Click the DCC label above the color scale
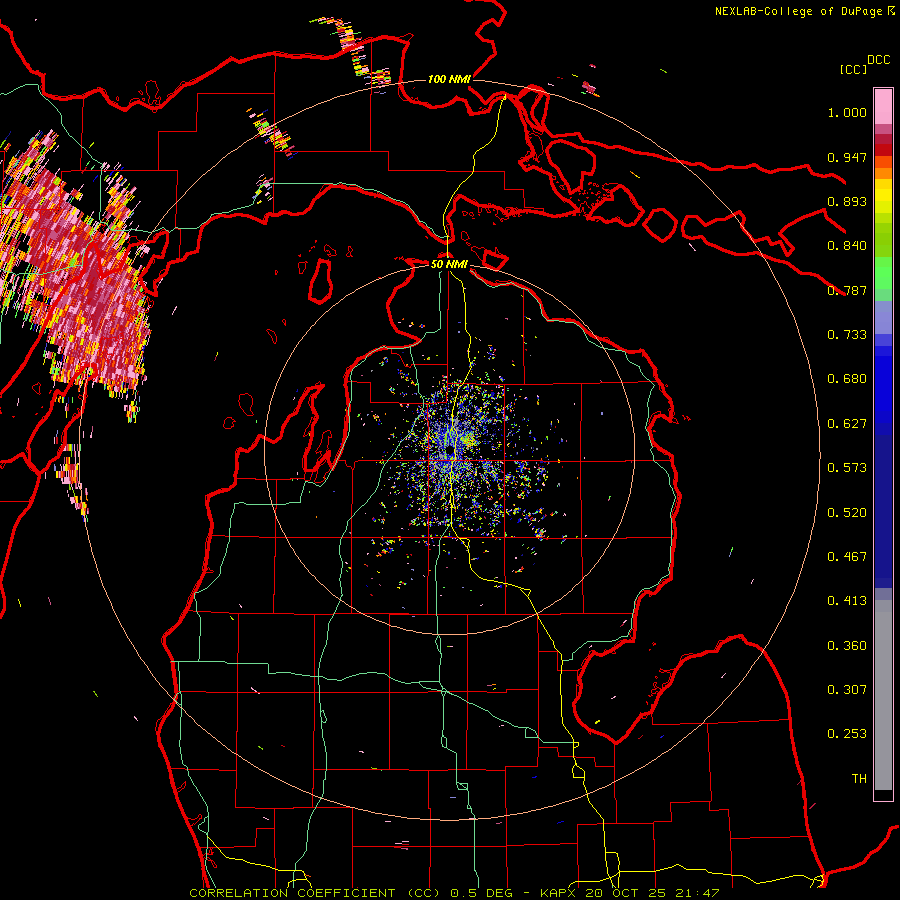This screenshot has height=900, width=900. [879, 60]
